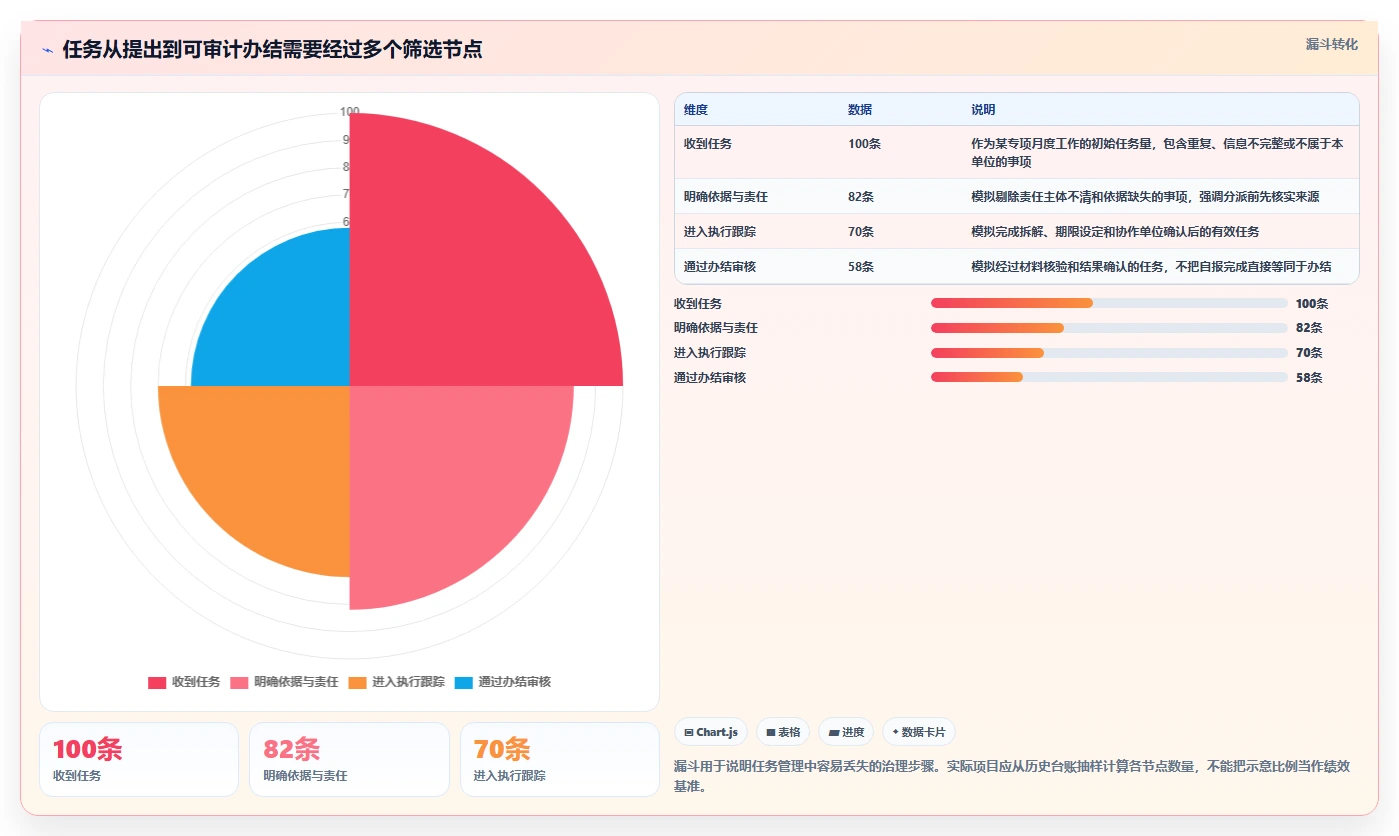Viewport: 1399px width, 836px height.
Task: Toggle the 明确依据与责任 legend swatch
Action: [x=239, y=683]
